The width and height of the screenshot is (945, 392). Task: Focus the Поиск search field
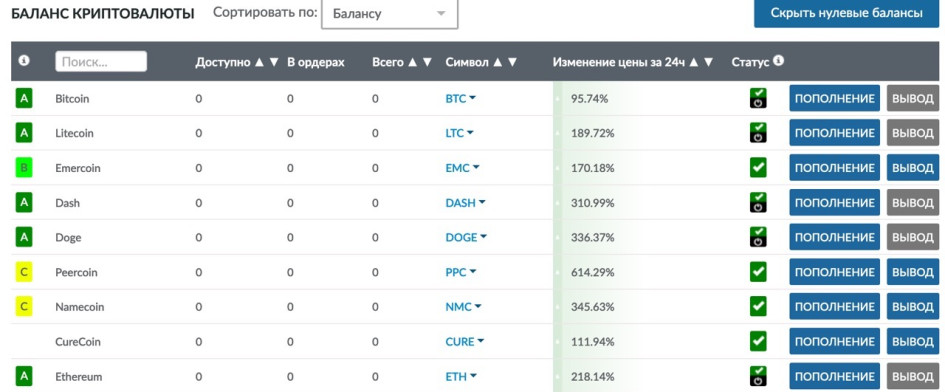pos(101,62)
